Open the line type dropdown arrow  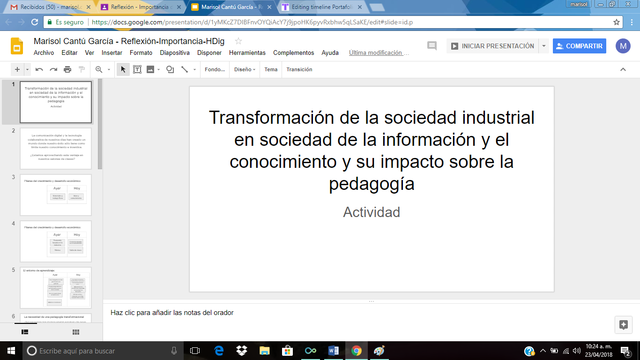point(194,69)
